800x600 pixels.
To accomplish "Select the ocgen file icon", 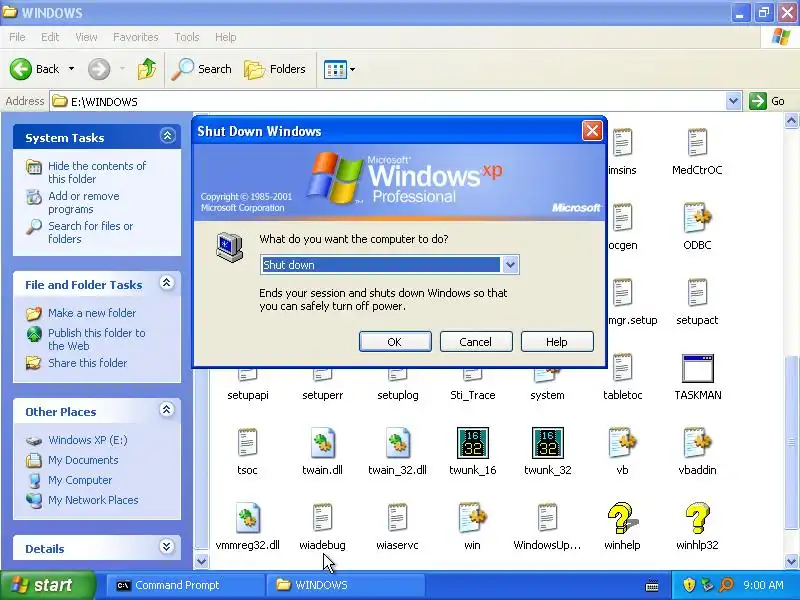I will point(622,217).
